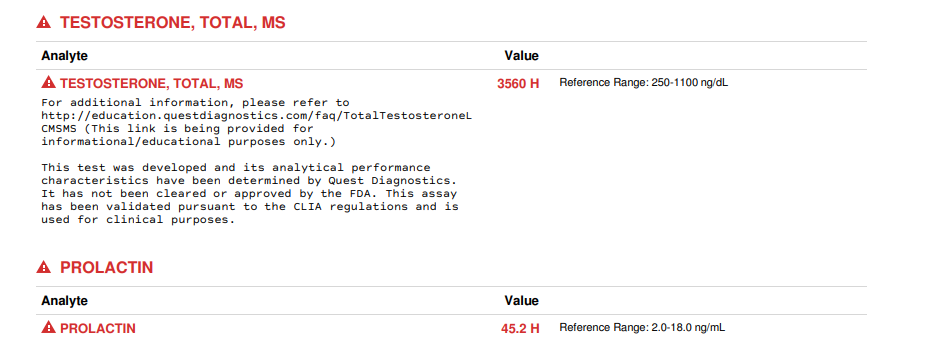The width and height of the screenshot is (941, 360).
Task: Click the warning icon in the prolactin analyte row
Action: [x=48, y=328]
